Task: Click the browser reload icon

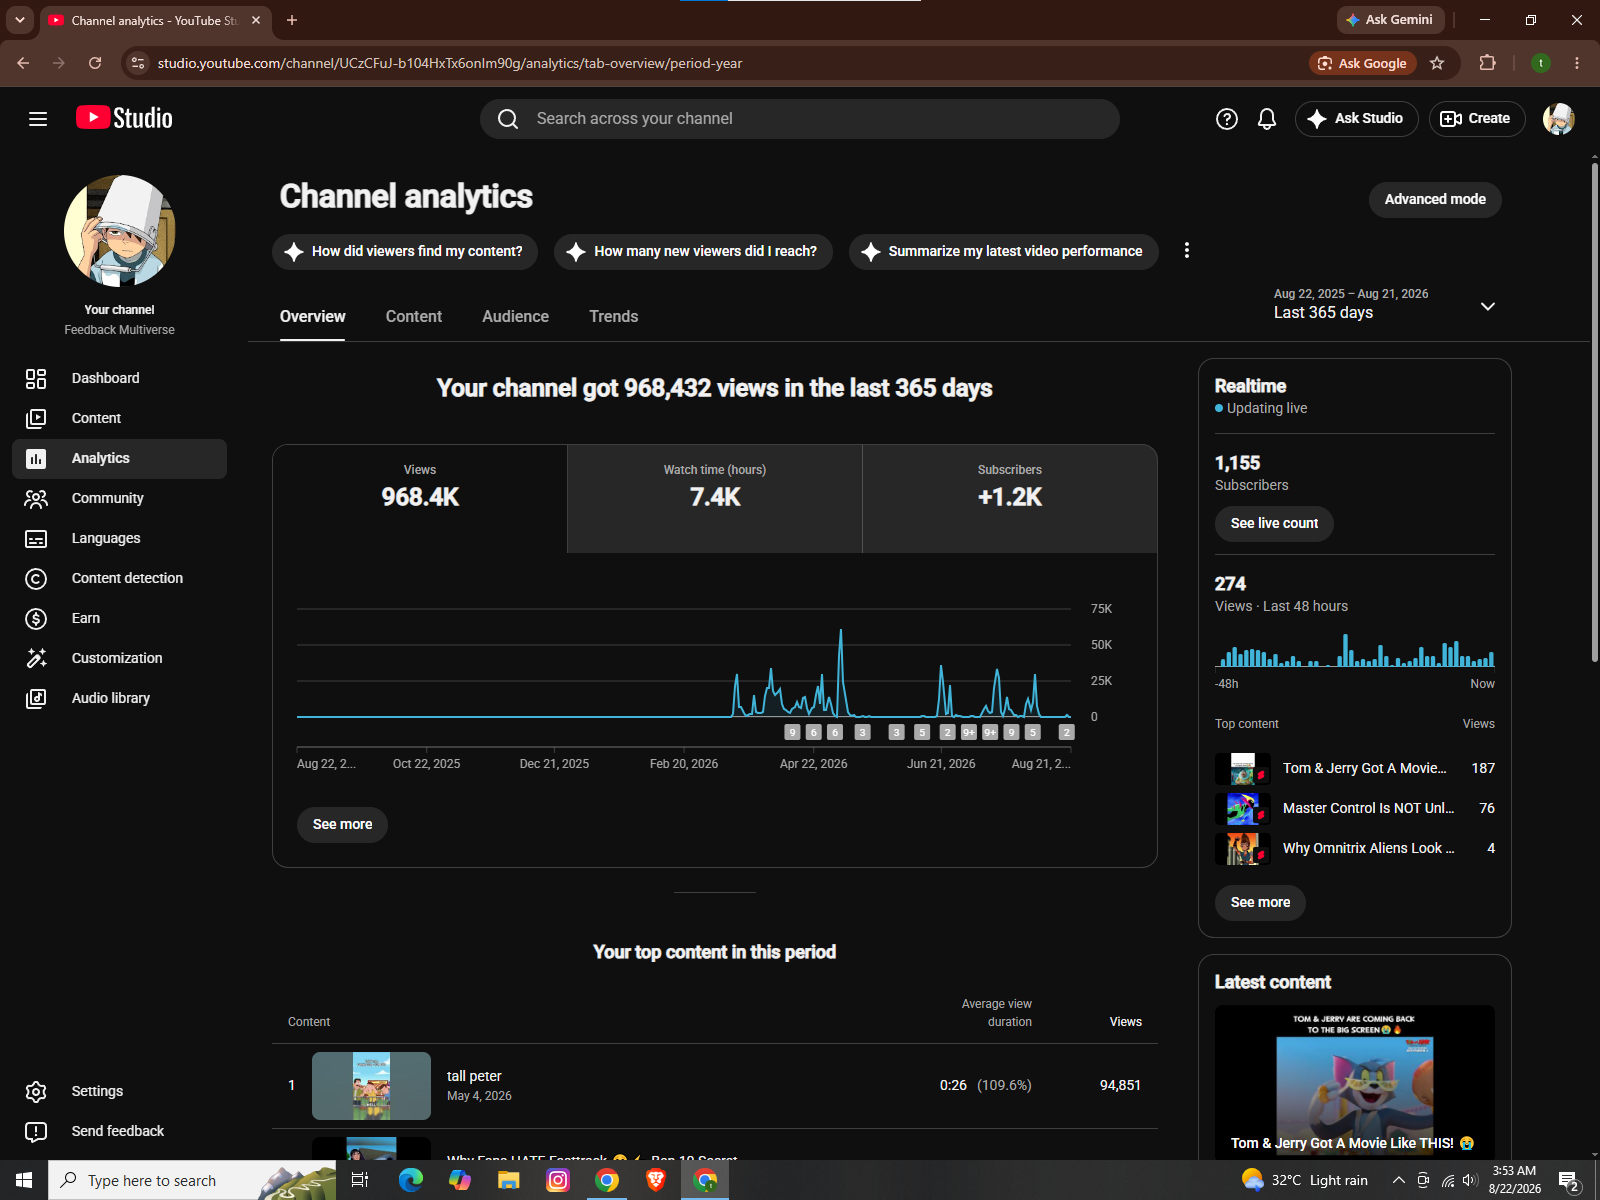Action: coord(95,63)
